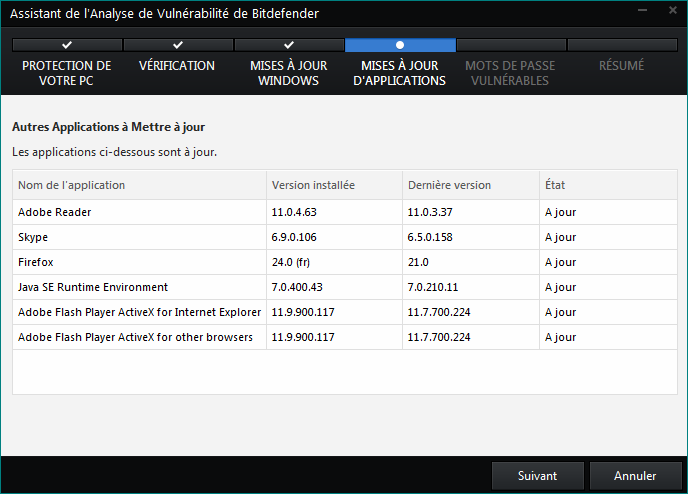Sort by Dernière version column header
Image resolution: width=688 pixels, height=494 pixels.
(471, 185)
